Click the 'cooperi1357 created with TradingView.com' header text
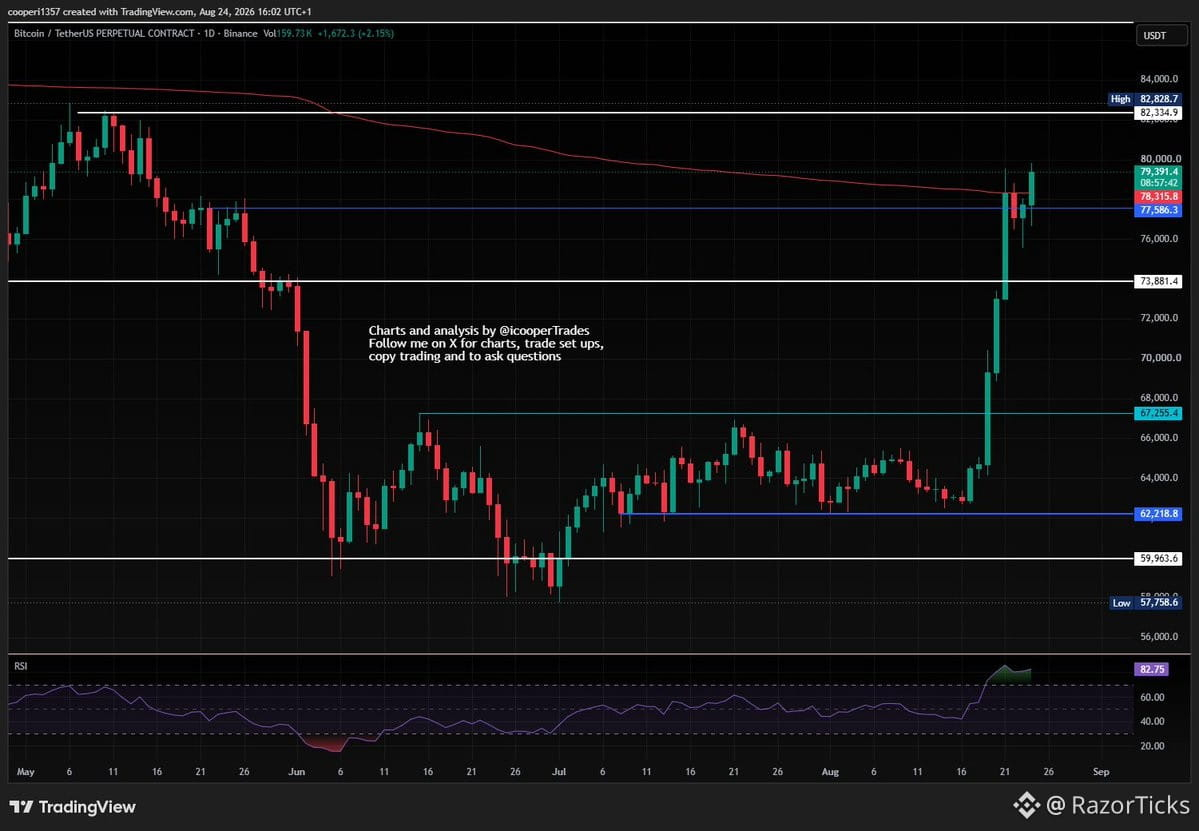The height and width of the screenshot is (831, 1199). 101,11
